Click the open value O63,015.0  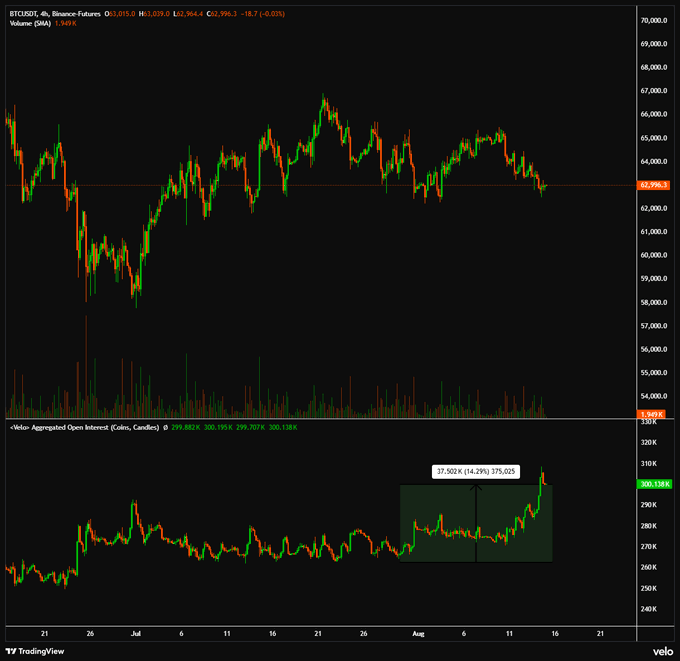click(x=120, y=14)
